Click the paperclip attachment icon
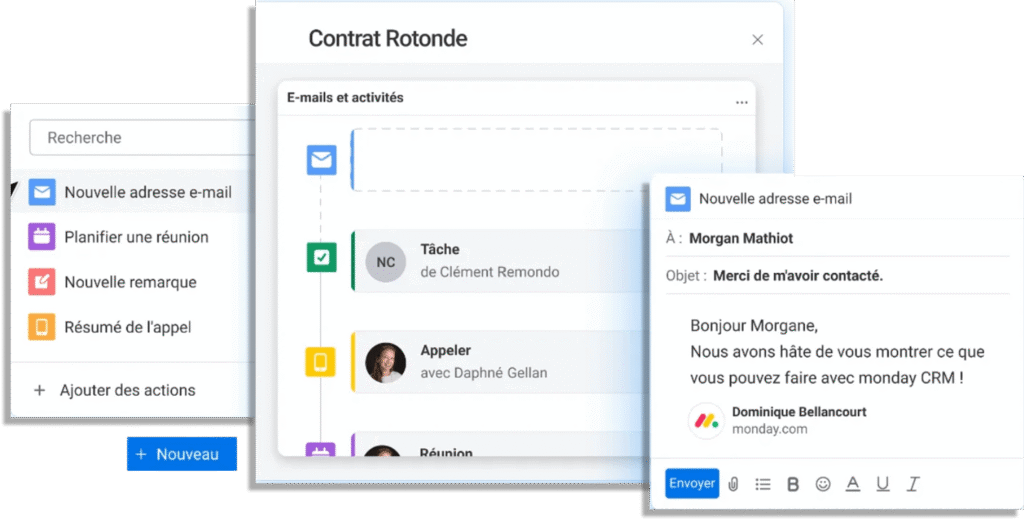 pos(733,484)
